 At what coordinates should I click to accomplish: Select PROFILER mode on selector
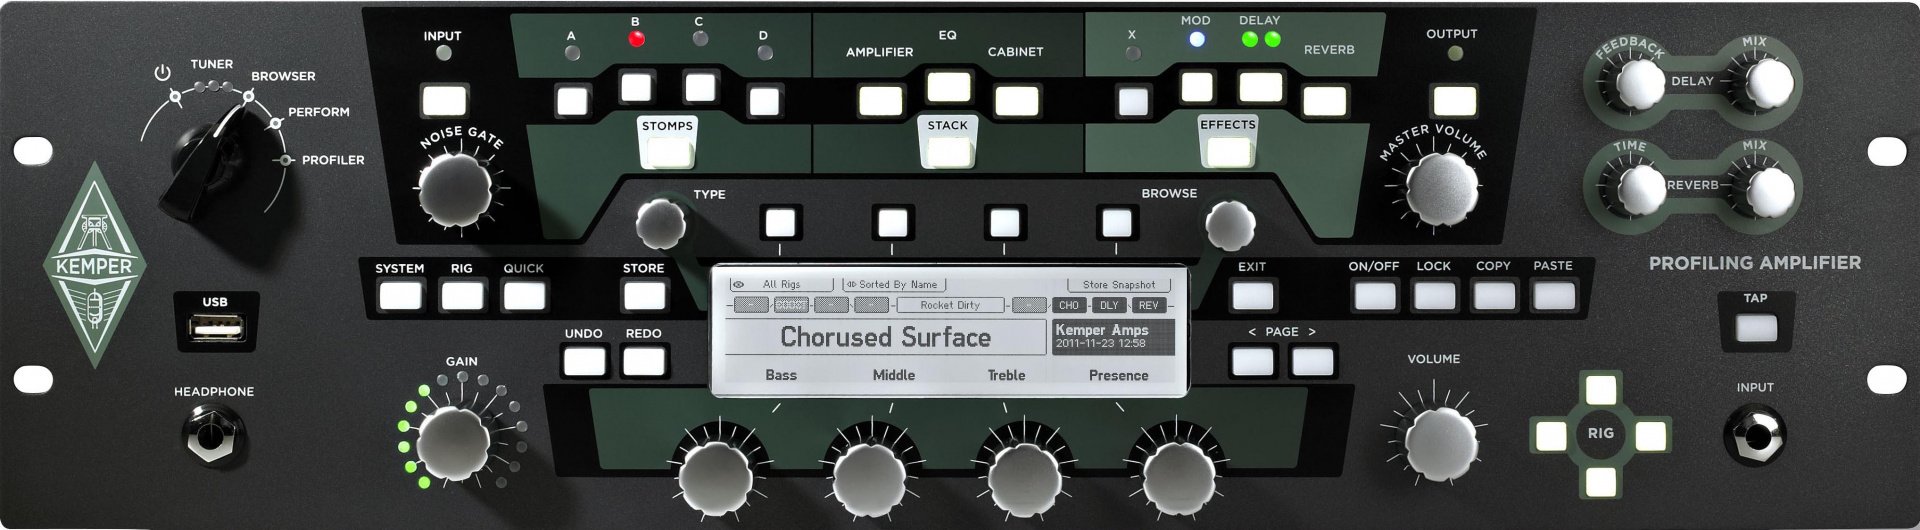click(x=333, y=160)
